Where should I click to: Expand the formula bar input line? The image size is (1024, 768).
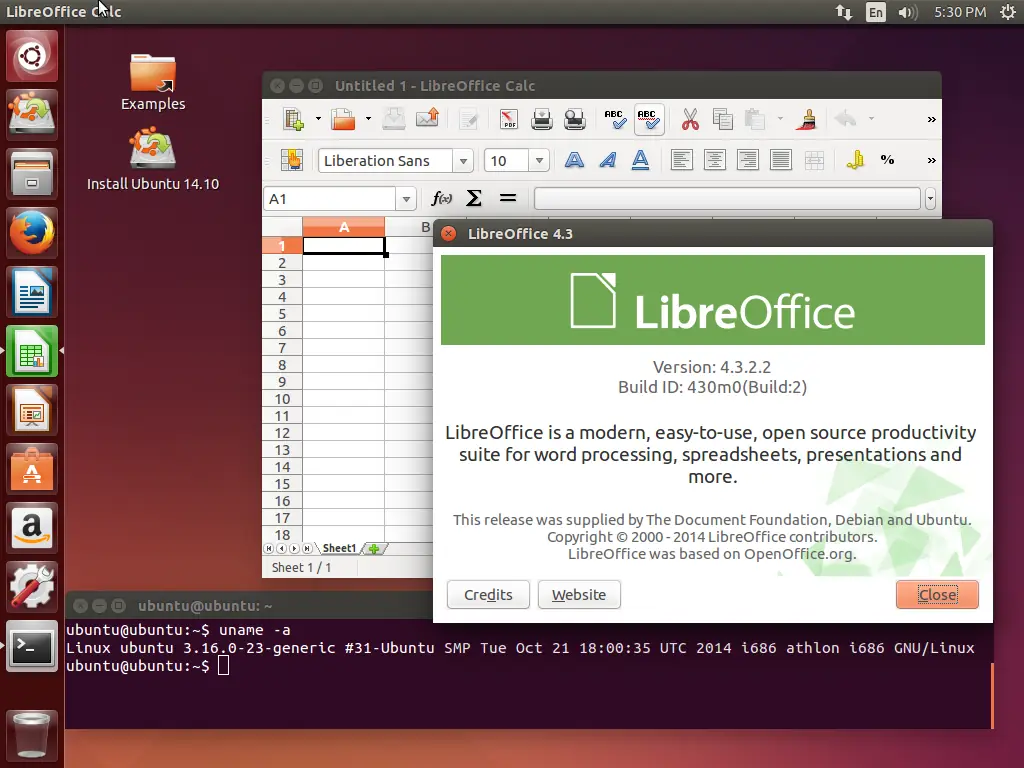(x=930, y=199)
